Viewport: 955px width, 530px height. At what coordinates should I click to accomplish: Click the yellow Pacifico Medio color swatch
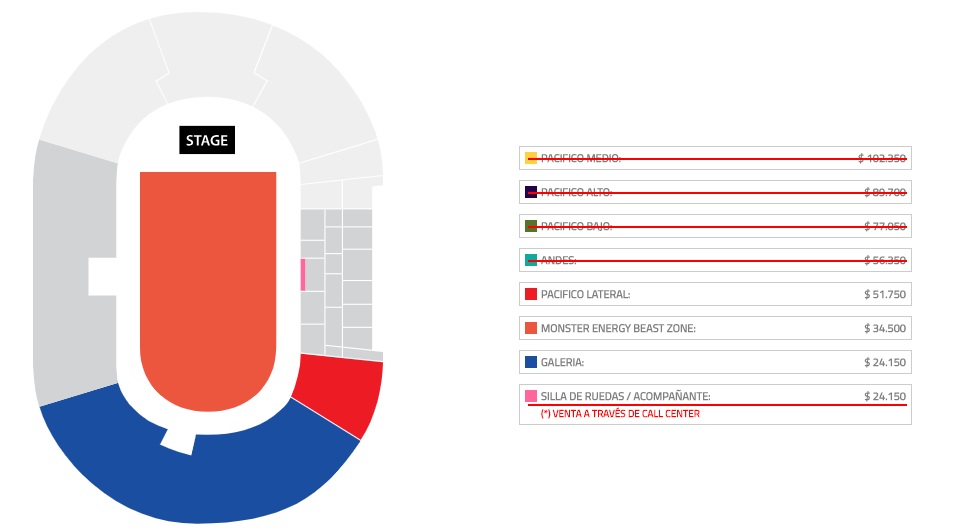[531, 158]
